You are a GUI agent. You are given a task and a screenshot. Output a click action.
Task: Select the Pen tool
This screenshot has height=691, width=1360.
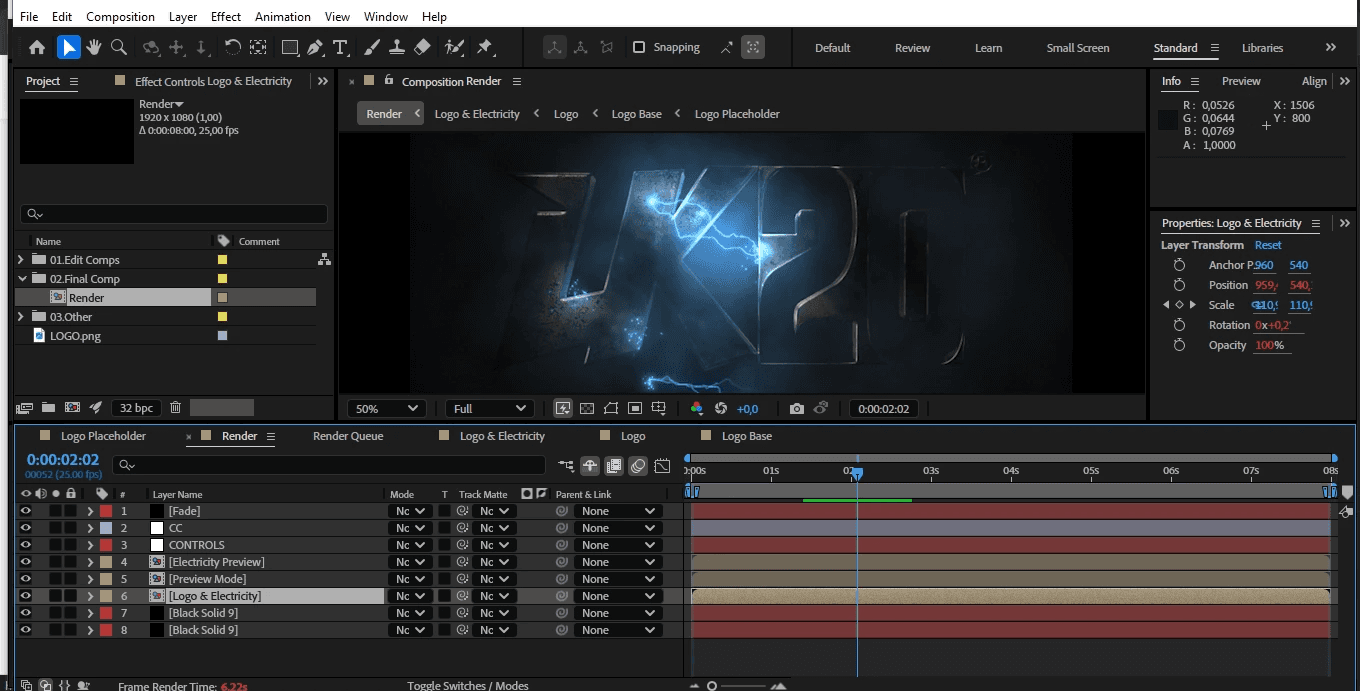pyautogui.click(x=315, y=47)
